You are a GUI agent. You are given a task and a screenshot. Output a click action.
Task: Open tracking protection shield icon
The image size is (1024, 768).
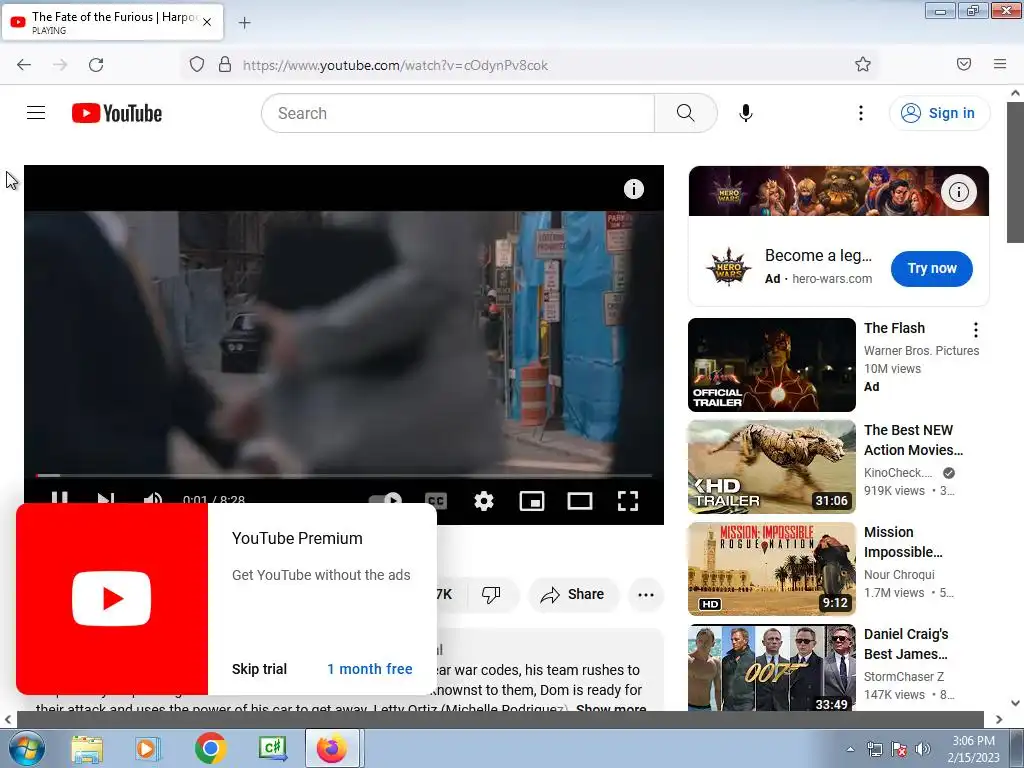pos(197,65)
